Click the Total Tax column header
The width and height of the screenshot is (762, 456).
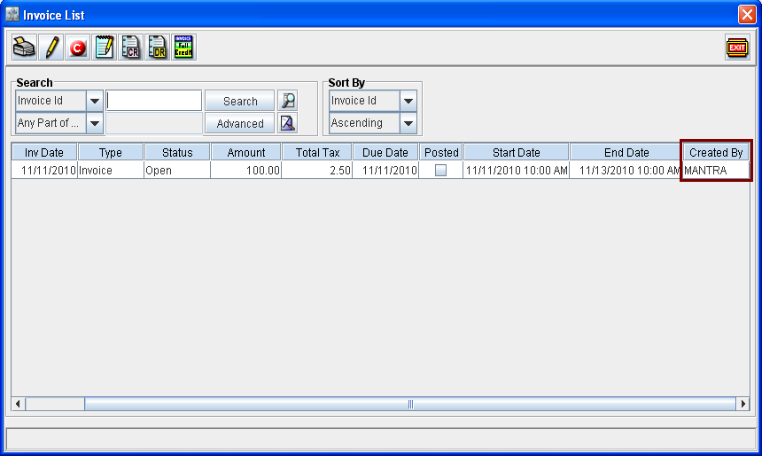point(317,152)
